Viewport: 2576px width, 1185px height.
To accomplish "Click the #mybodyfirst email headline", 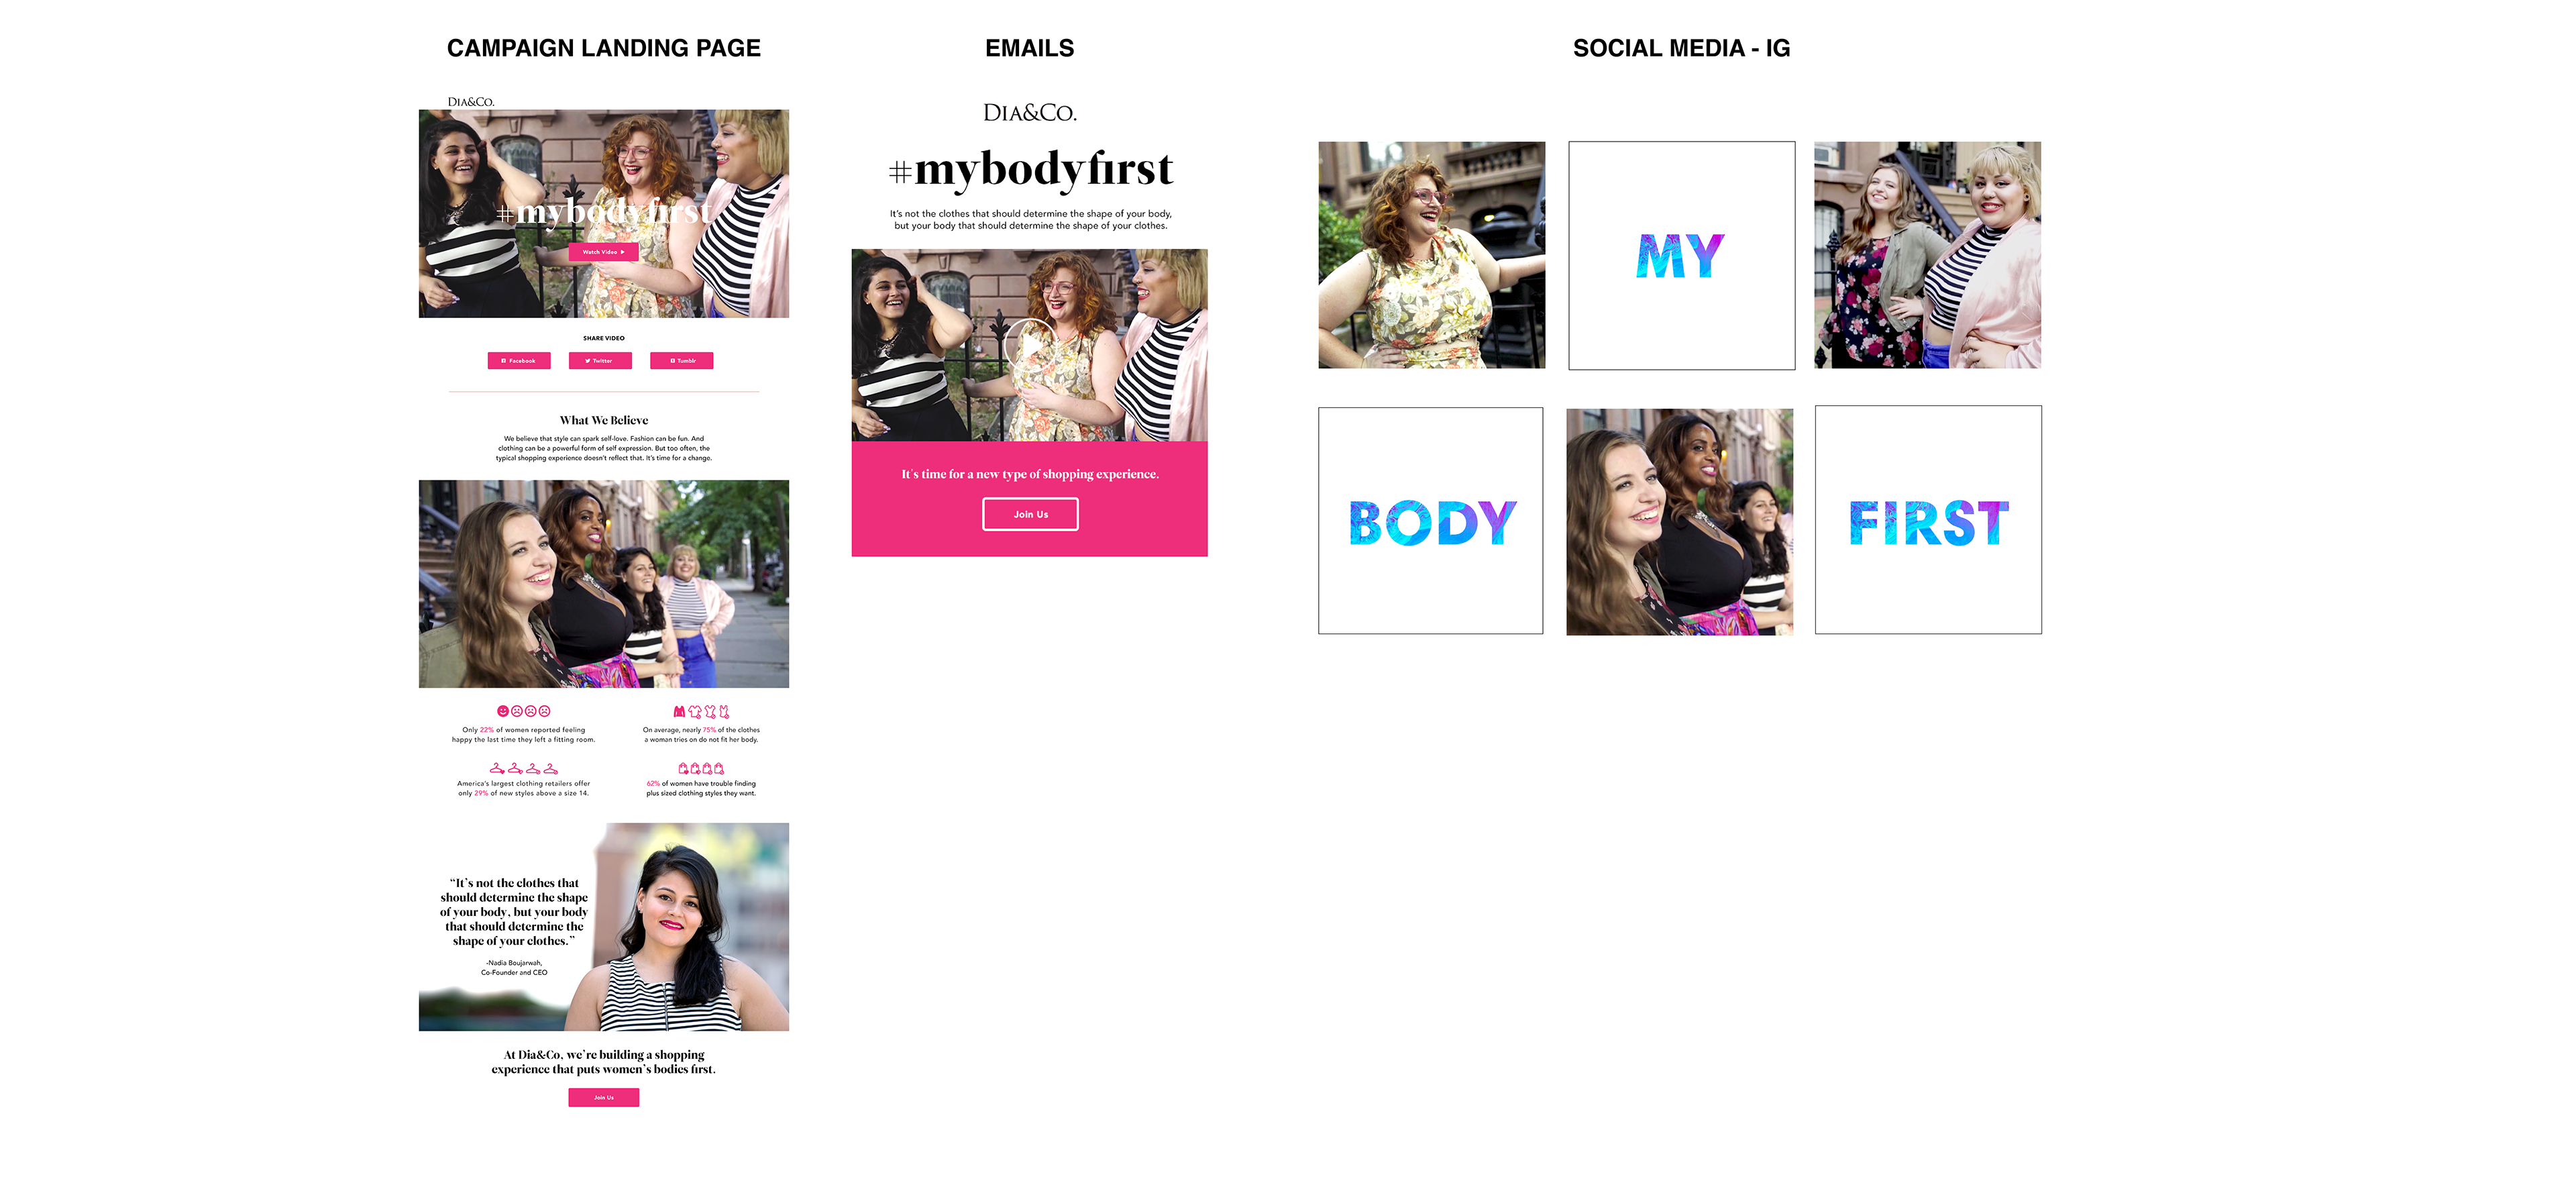I will click(x=1030, y=168).
